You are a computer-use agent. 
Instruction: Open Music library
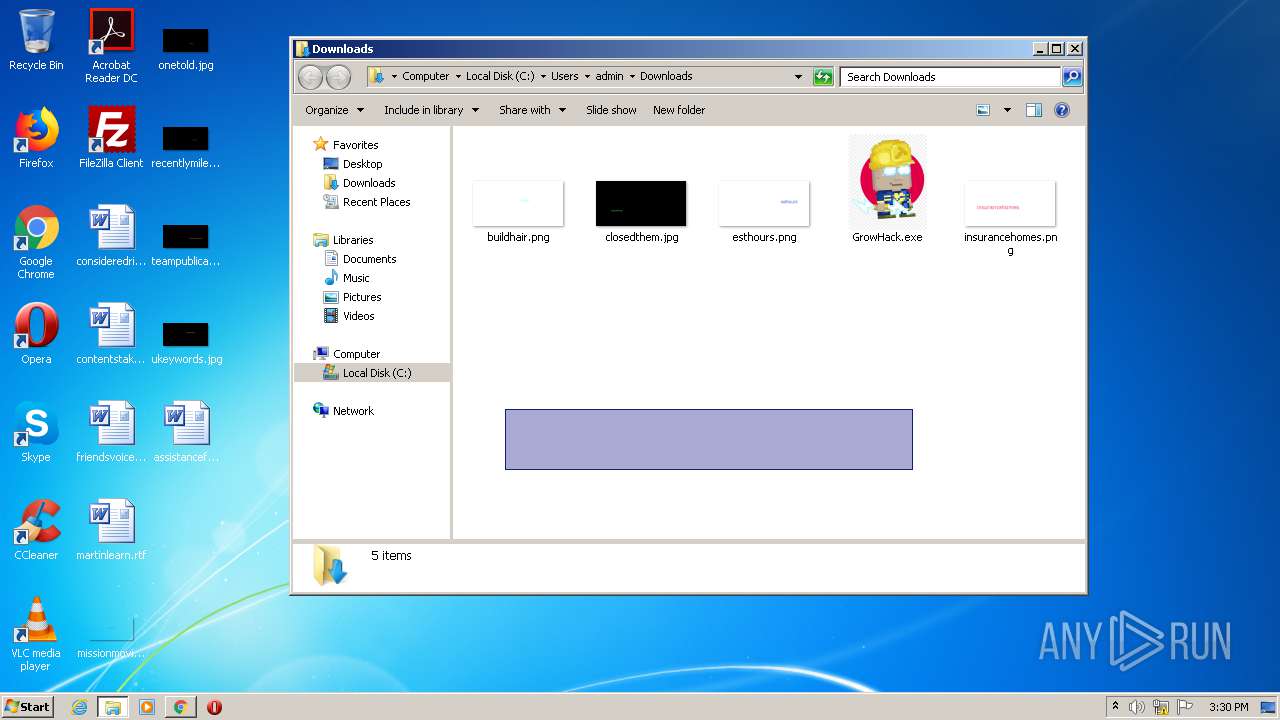click(x=356, y=278)
